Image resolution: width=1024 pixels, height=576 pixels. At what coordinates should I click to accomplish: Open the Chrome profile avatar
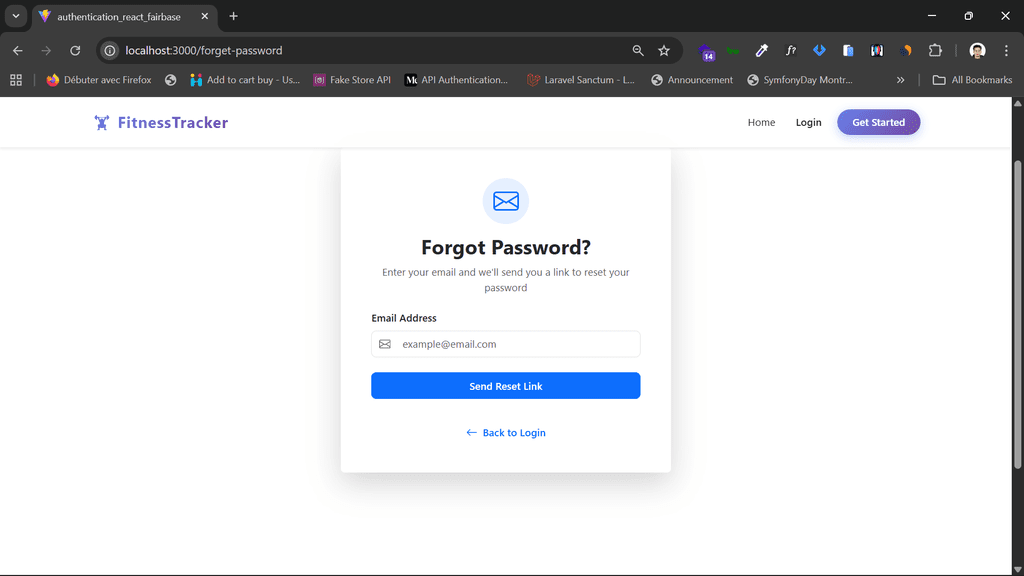(x=977, y=51)
